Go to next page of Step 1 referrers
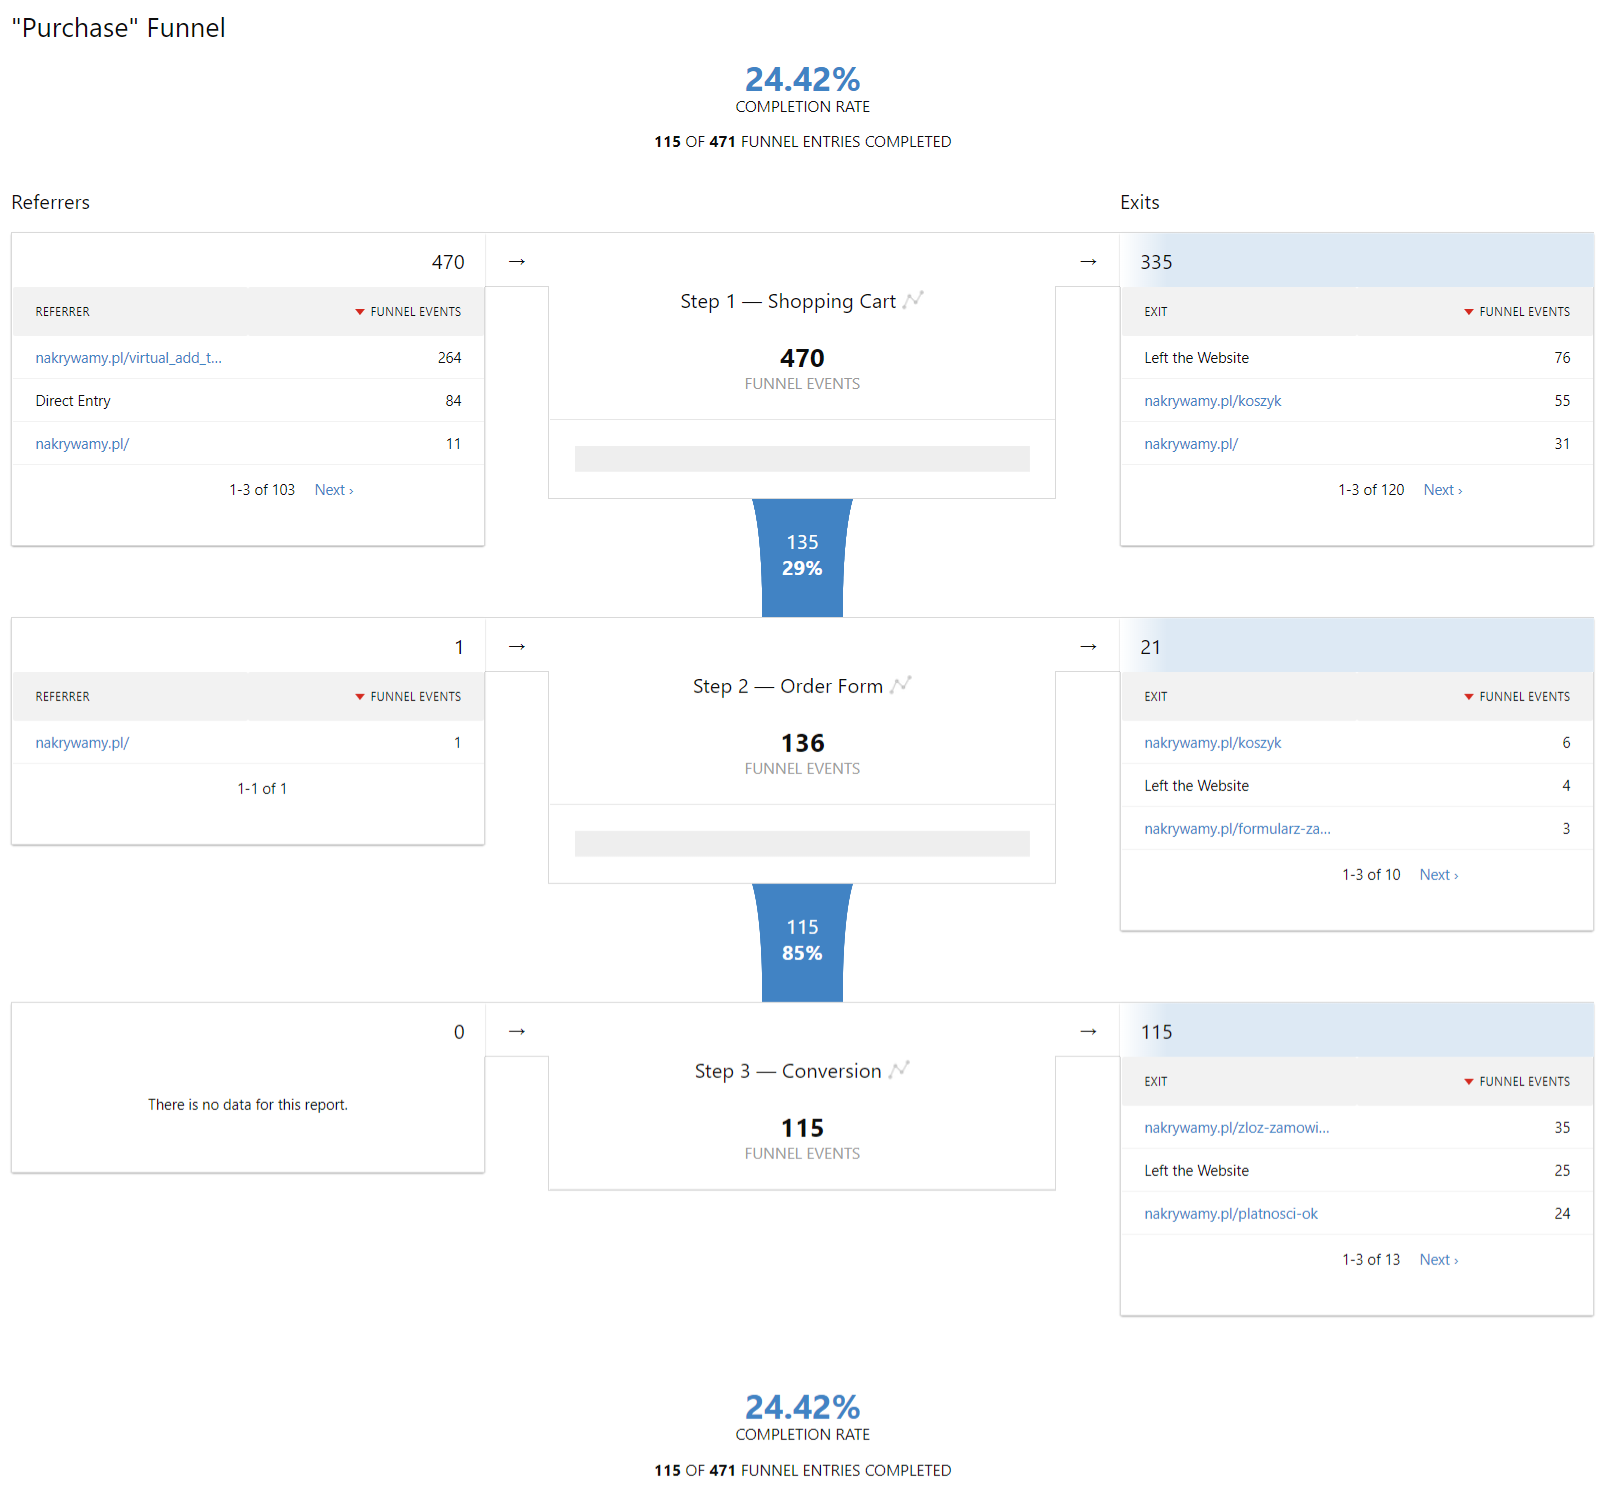The height and width of the screenshot is (1490, 1610). [x=333, y=490]
